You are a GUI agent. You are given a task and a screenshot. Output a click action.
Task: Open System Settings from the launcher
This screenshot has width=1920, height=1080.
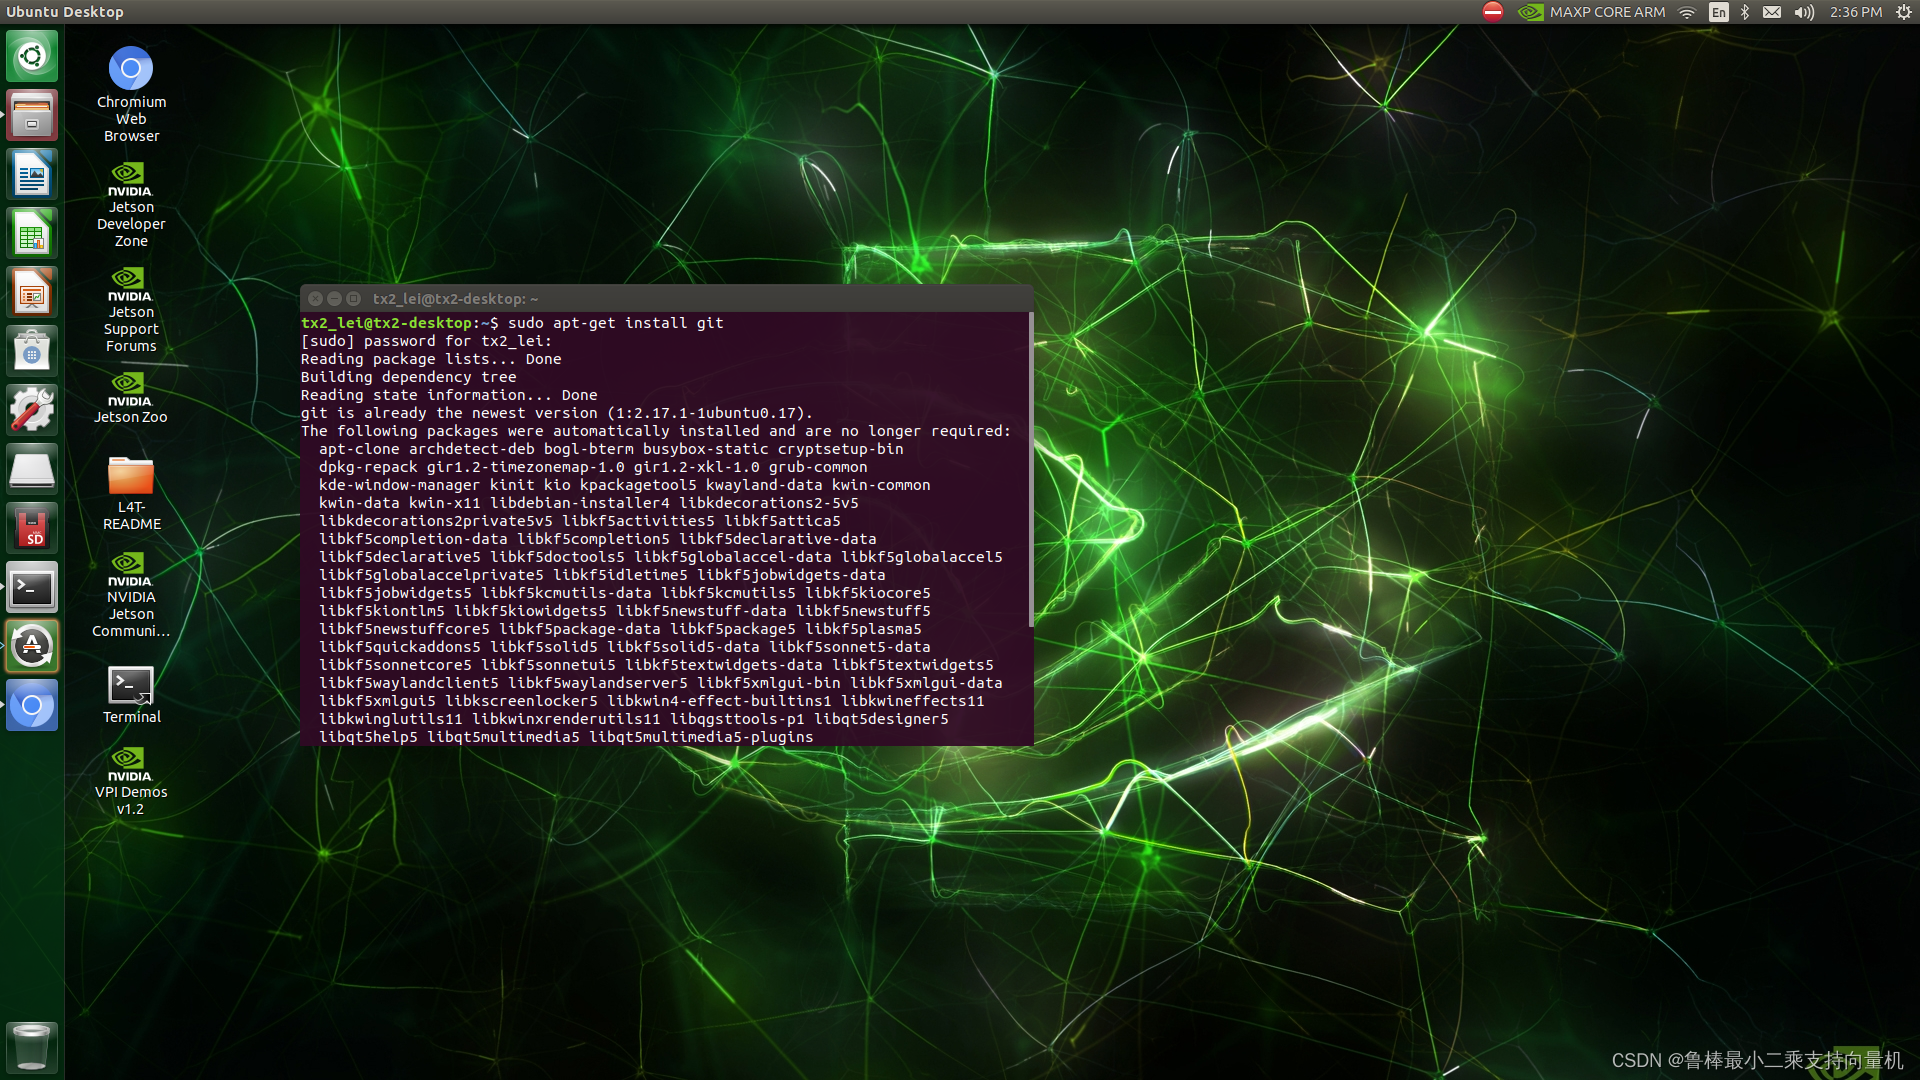32,409
